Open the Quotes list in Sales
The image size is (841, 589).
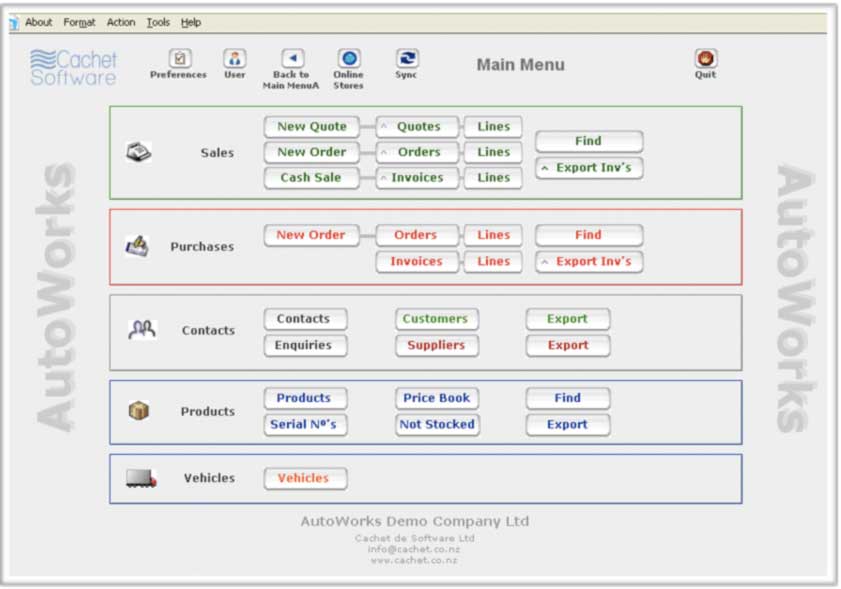pyautogui.click(x=417, y=127)
